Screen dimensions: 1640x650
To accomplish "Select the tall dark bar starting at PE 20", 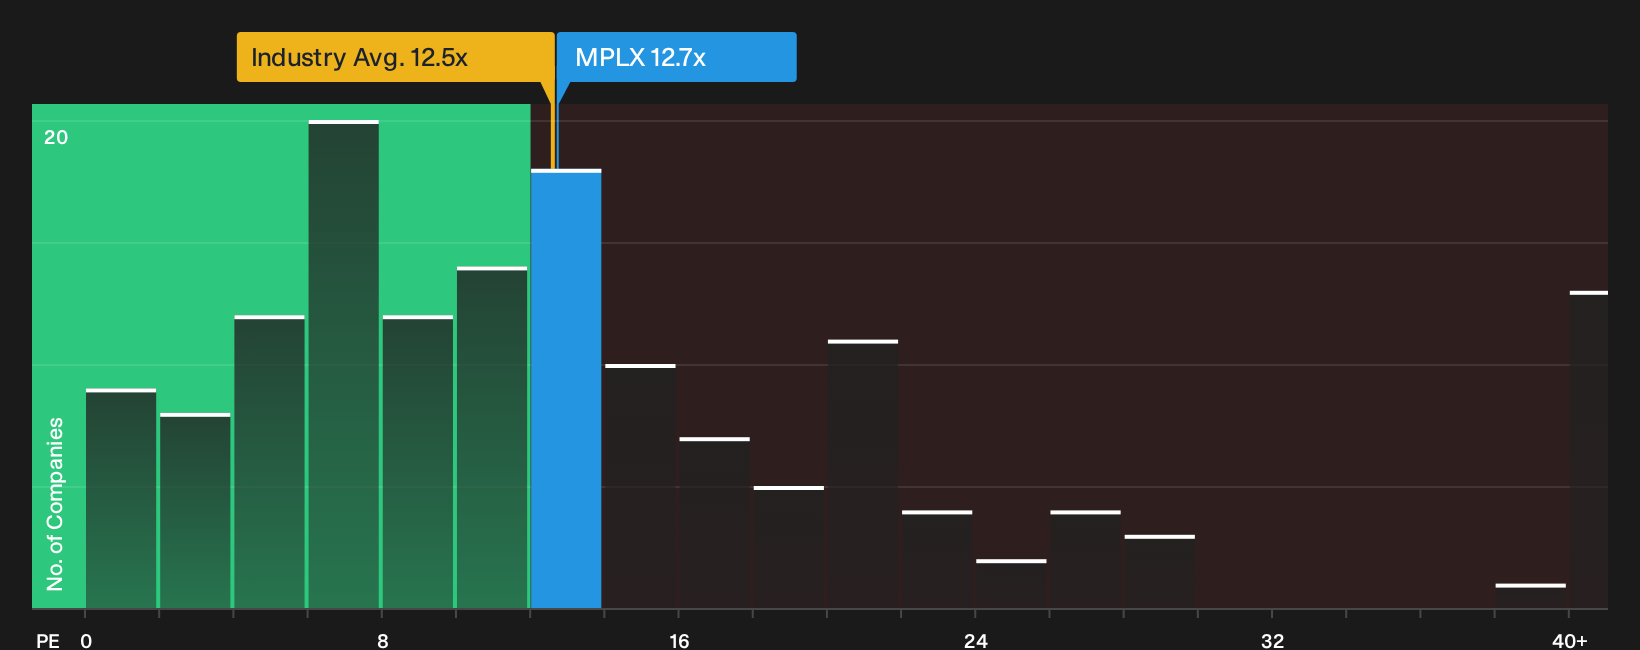I will coord(863,474).
